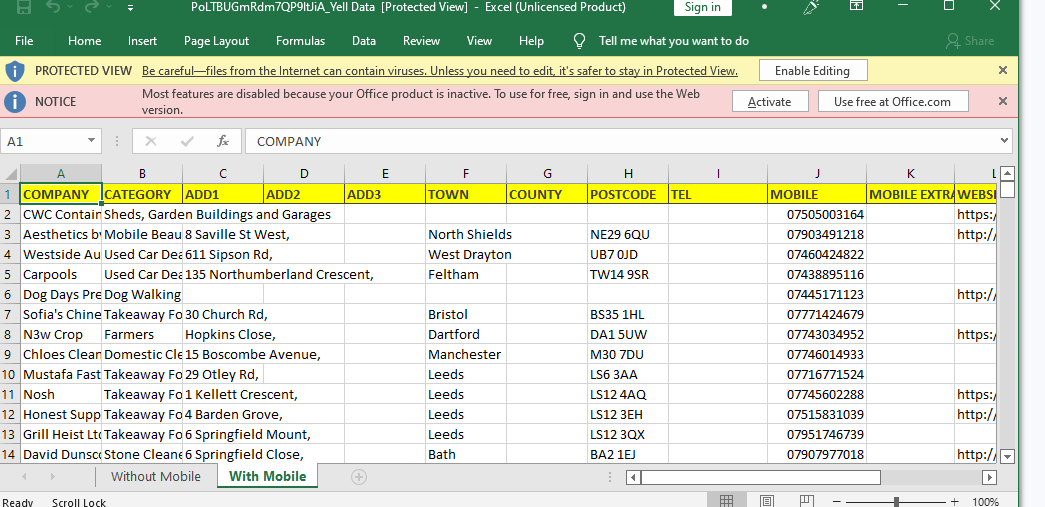Open Ribbon Display Options icon

click(x=856, y=7)
